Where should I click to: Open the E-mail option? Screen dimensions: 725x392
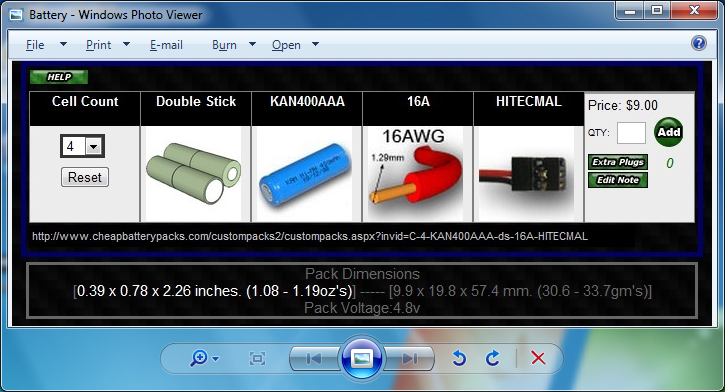166,45
